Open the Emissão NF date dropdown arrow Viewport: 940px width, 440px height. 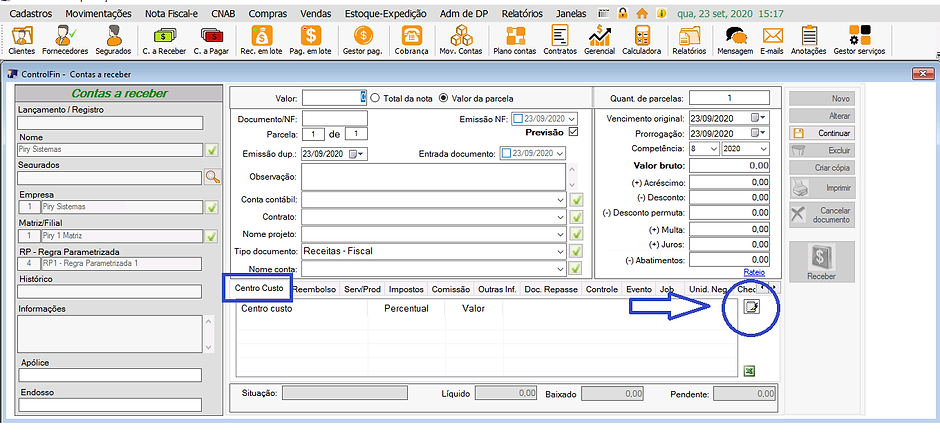point(571,119)
